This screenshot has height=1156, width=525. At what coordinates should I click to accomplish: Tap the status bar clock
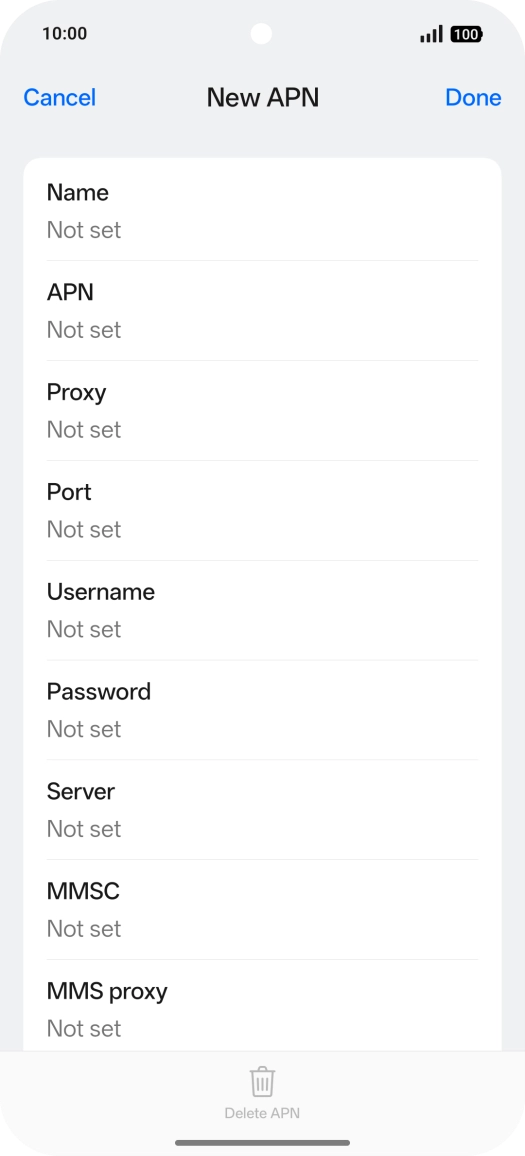[64, 33]
